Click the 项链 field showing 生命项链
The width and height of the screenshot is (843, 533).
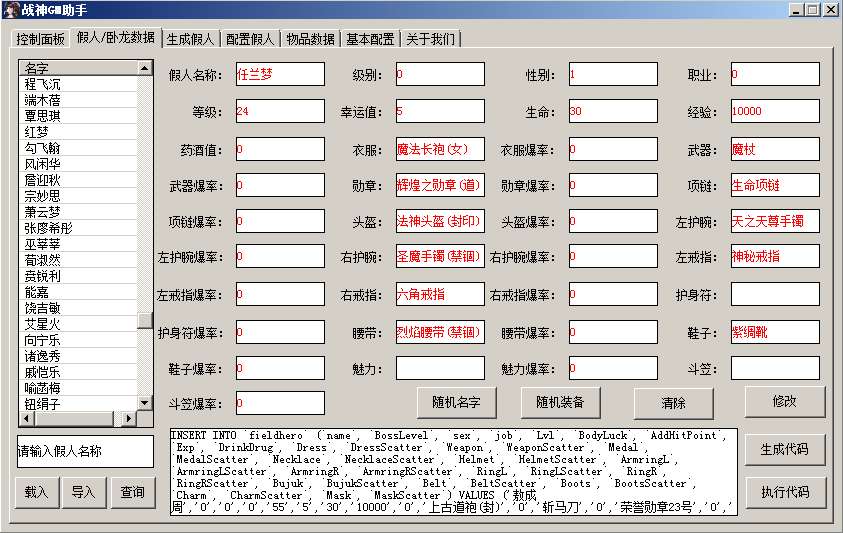click(x=775, y=185)
